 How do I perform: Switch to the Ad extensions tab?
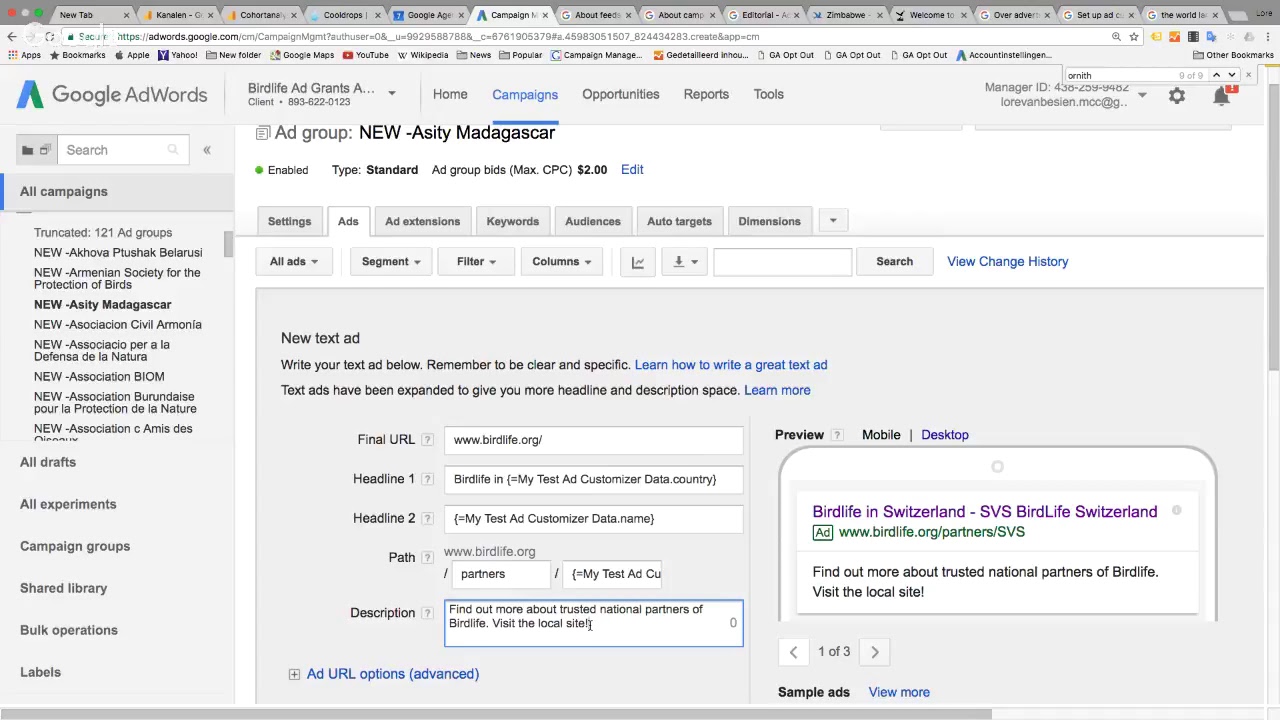[x=423, y=221]
